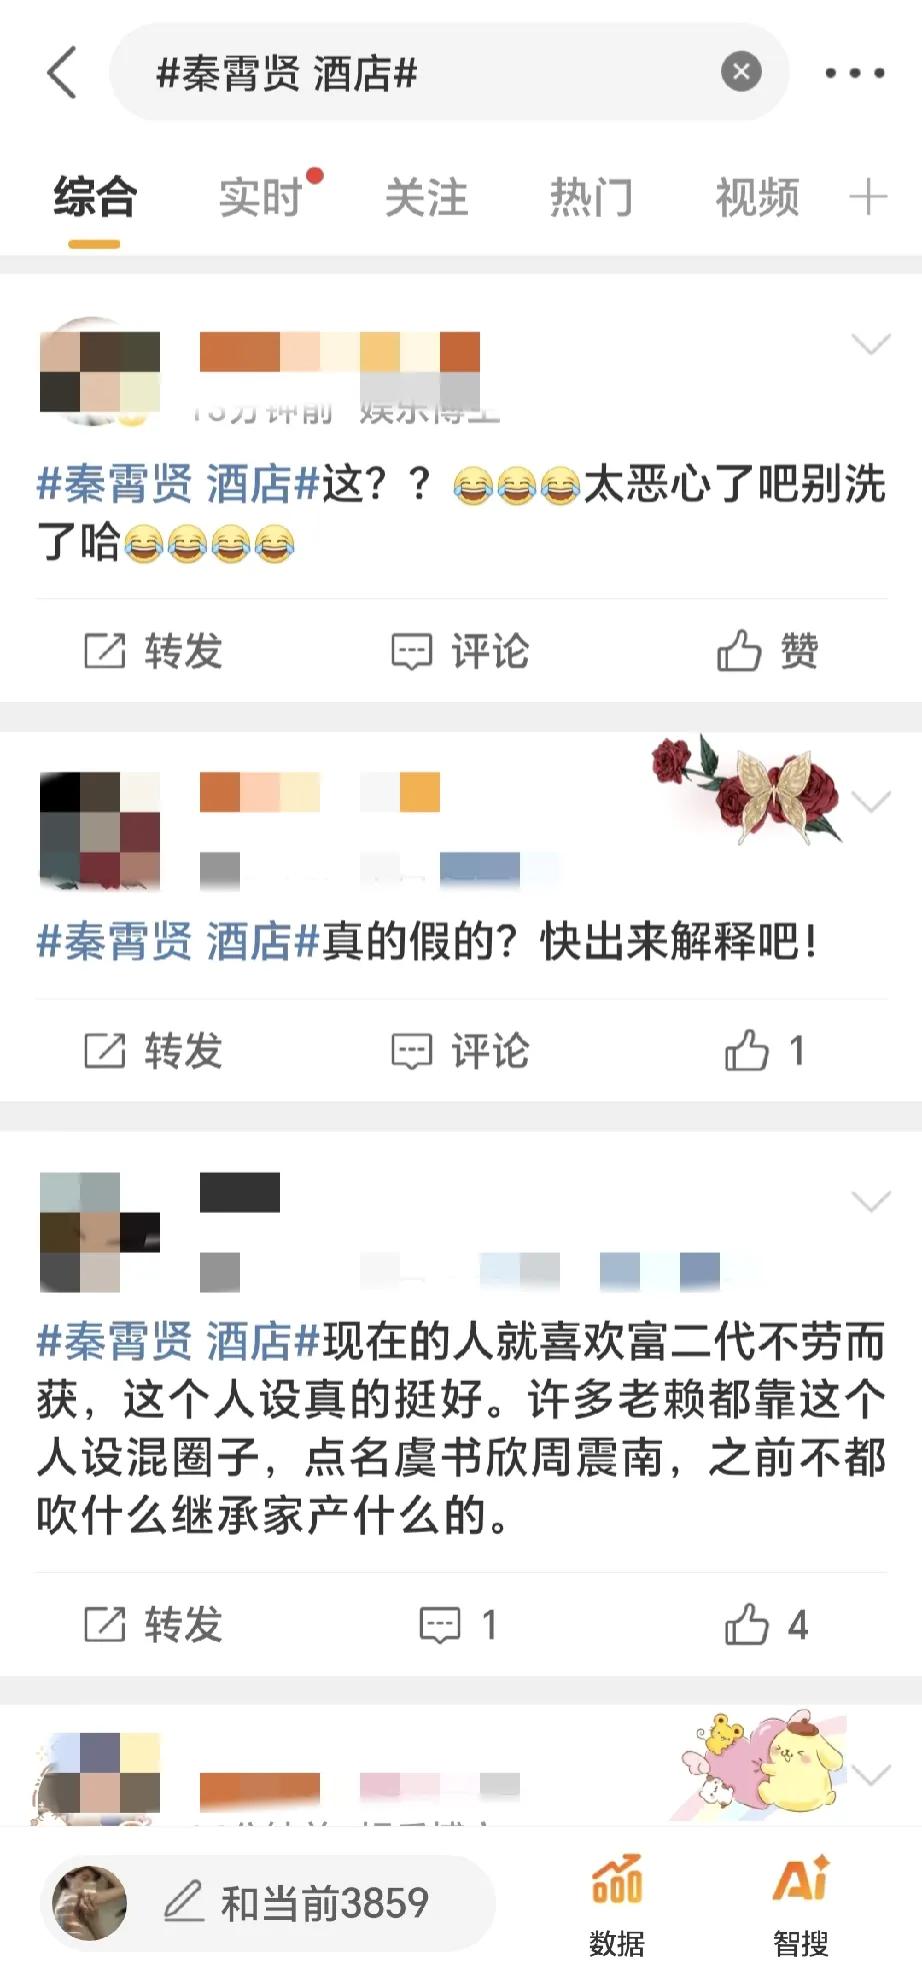Screen dimensions: 922x1980
Task: Like the third post showing 4 likes
Action: [766, 1625]
